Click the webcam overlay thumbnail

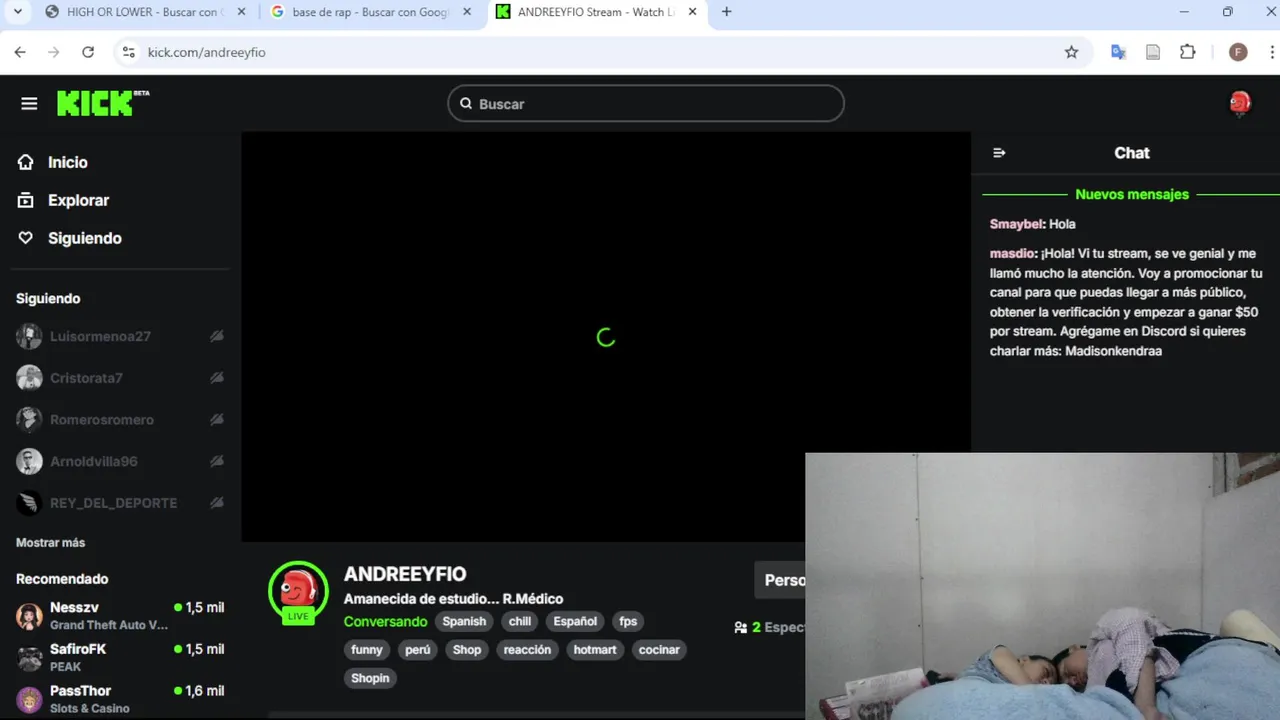[x=1042, y=586]
